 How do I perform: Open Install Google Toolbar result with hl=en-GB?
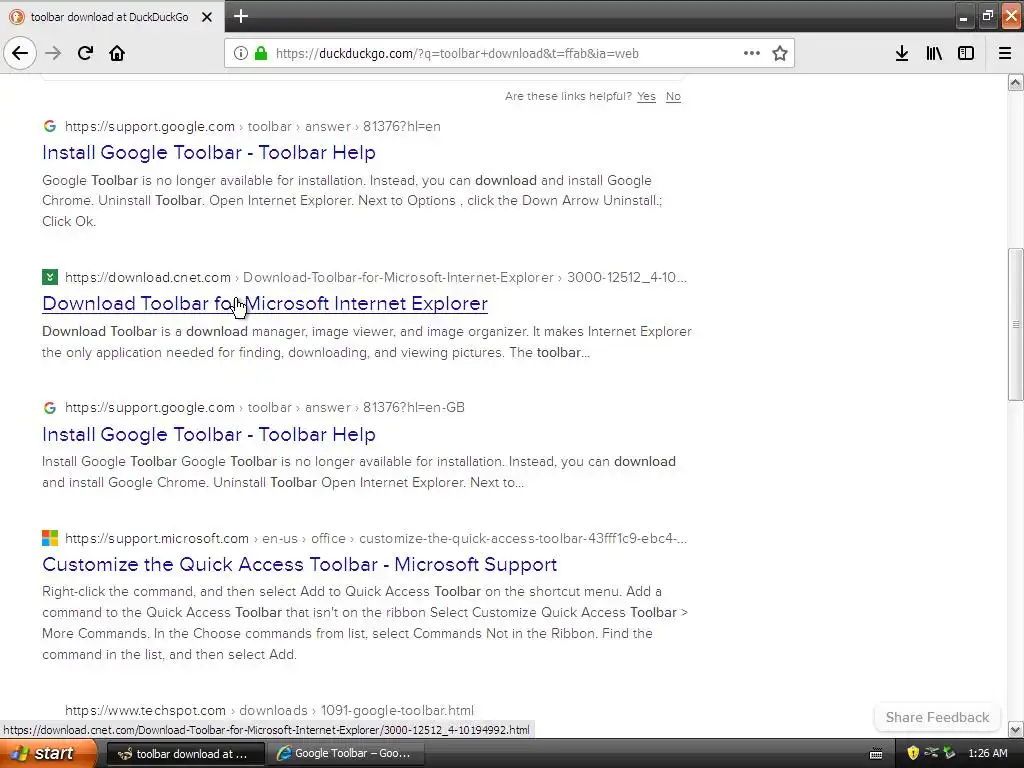(209, 434)
